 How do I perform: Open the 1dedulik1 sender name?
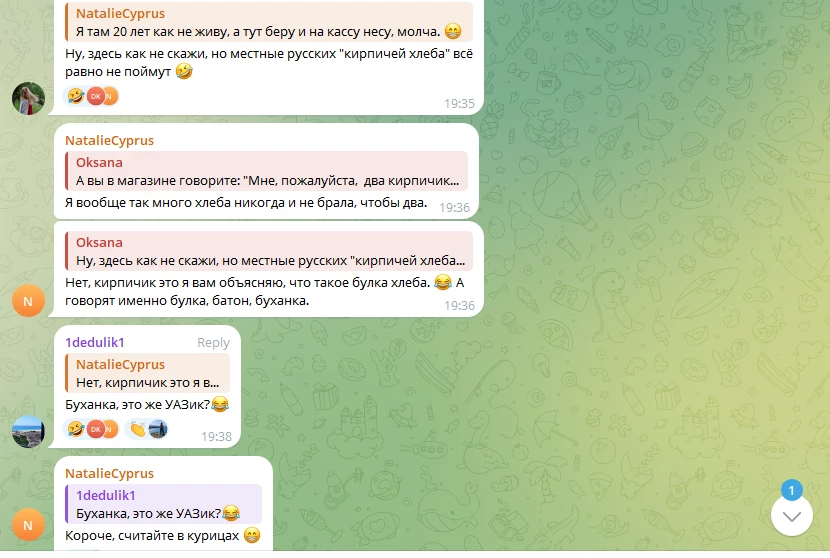pos(95,343)
